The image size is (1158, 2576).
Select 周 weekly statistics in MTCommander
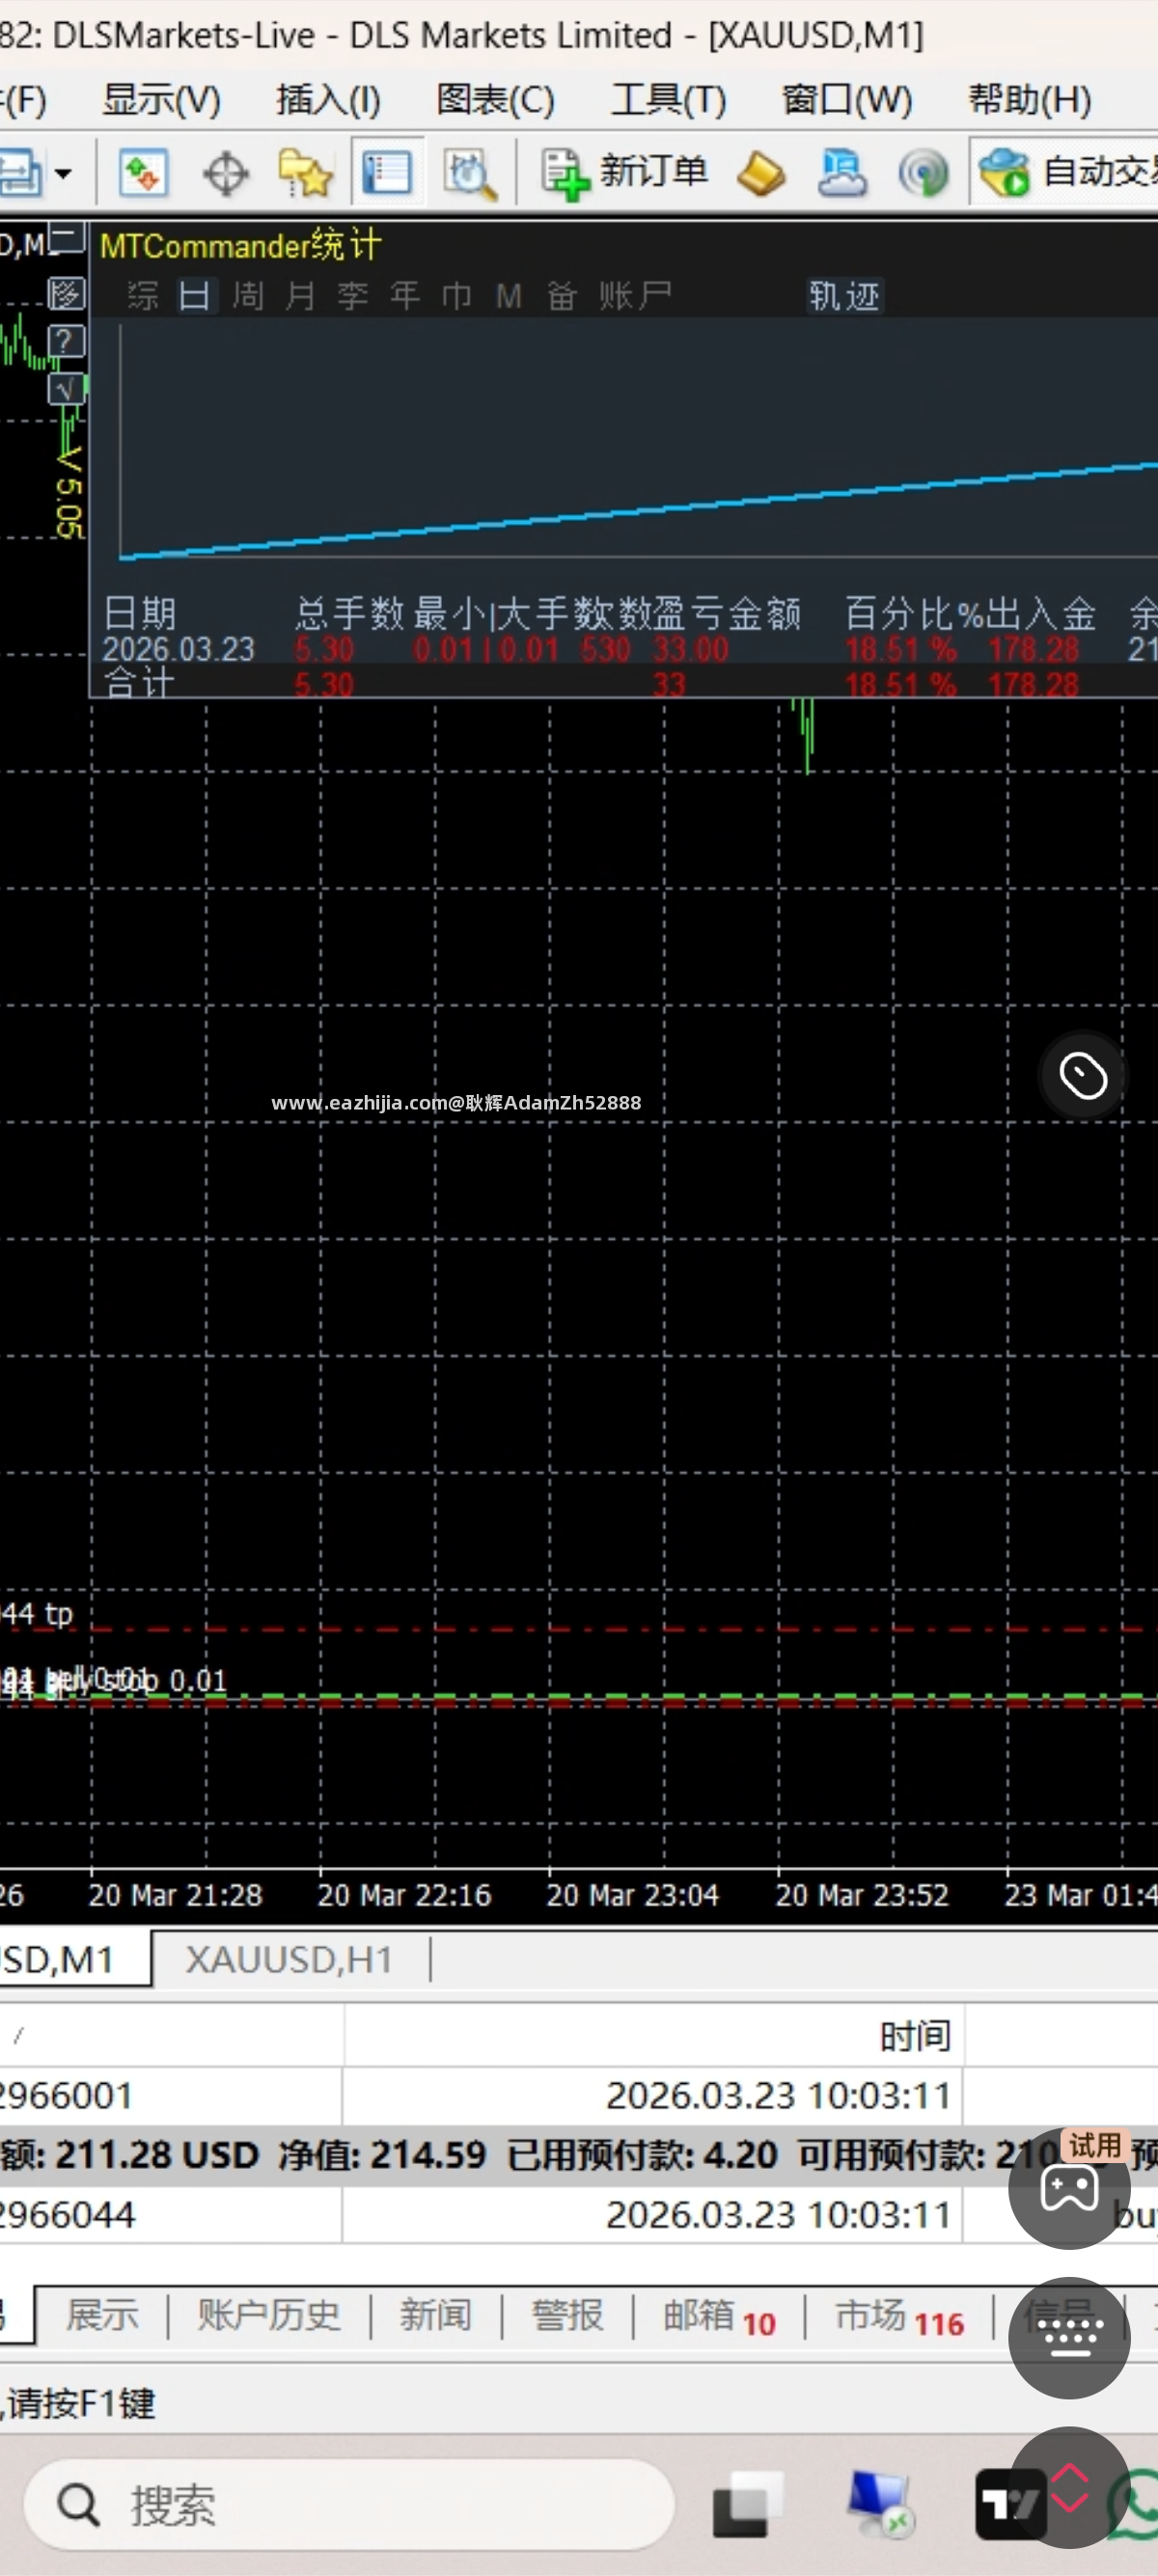(248, 296)
